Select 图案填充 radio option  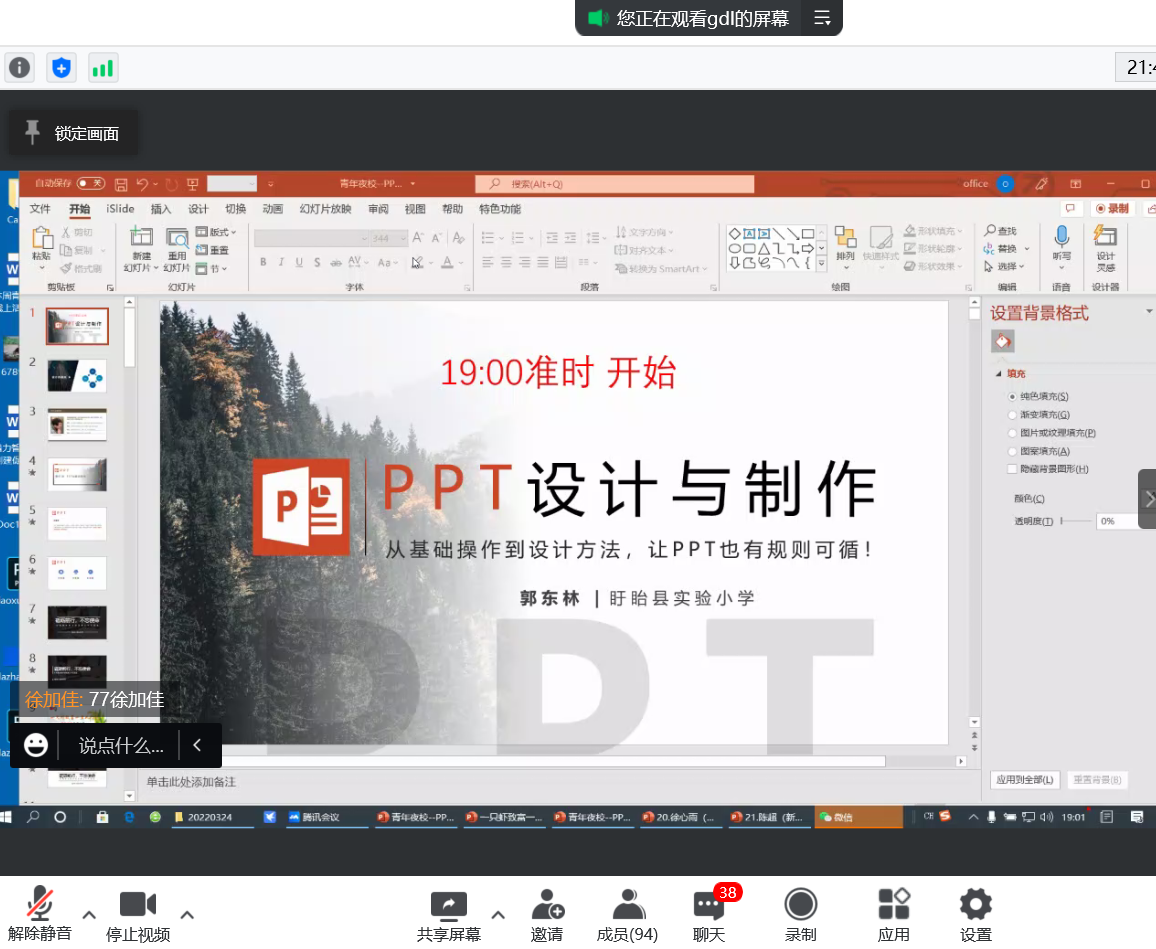click(1012, 451)
